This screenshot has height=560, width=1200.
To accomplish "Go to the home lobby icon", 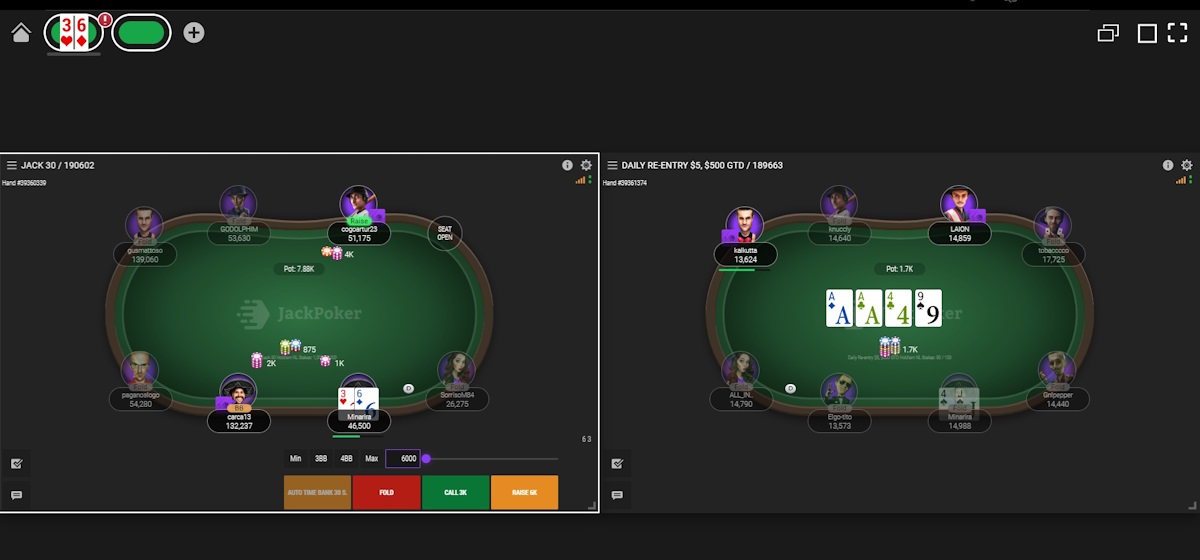I will pyautogui.click(x=21, y=33).
